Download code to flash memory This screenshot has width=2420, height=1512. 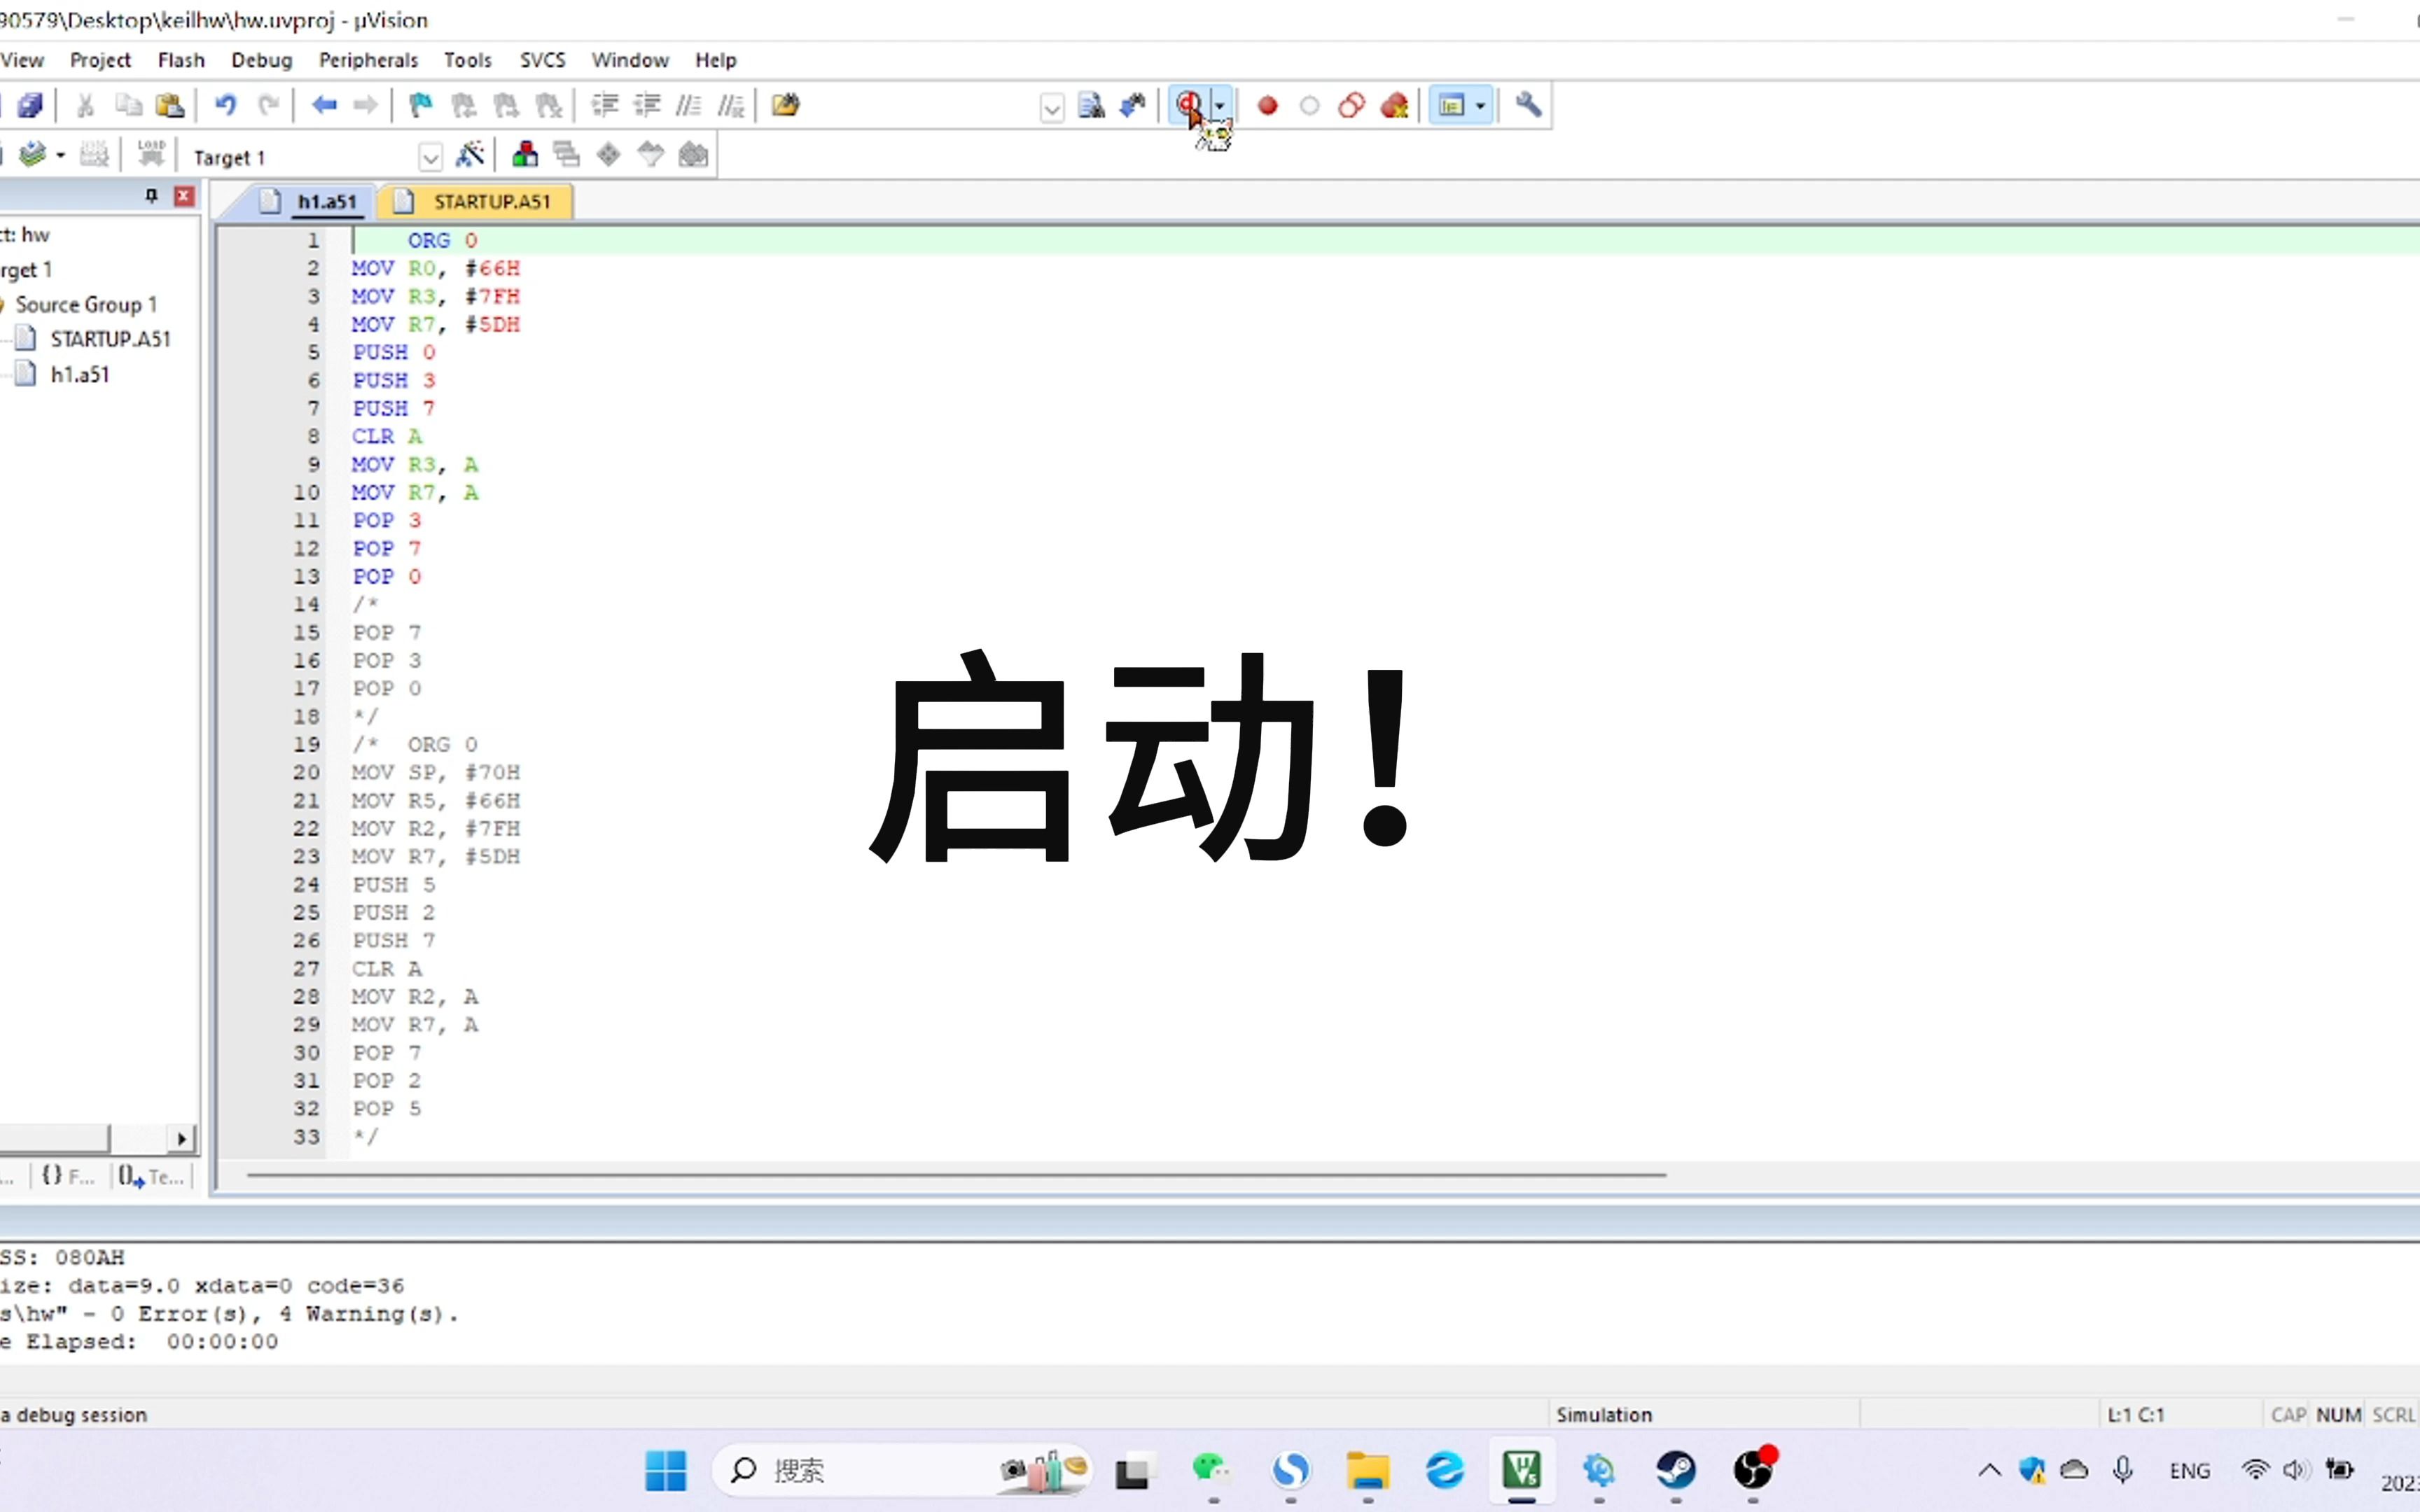click(150, 153)
